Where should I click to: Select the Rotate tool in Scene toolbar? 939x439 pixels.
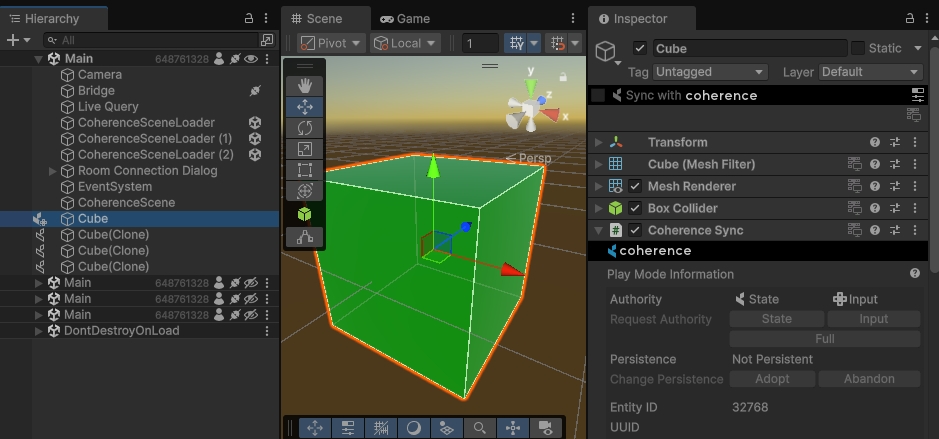pos(305,127)
